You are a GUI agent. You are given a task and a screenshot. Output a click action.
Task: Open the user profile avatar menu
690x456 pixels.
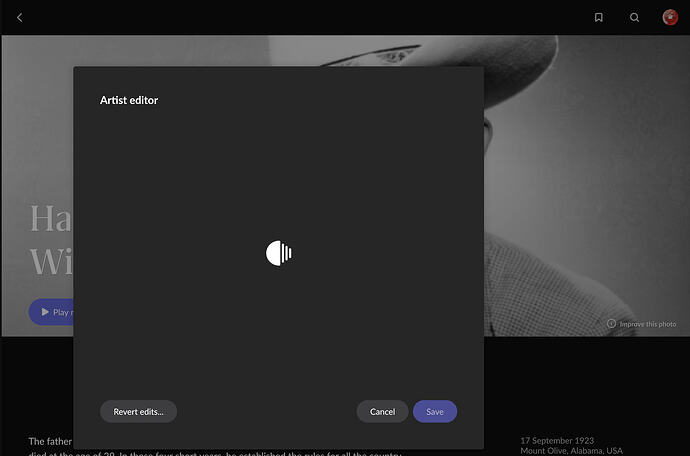click(670, 17)
